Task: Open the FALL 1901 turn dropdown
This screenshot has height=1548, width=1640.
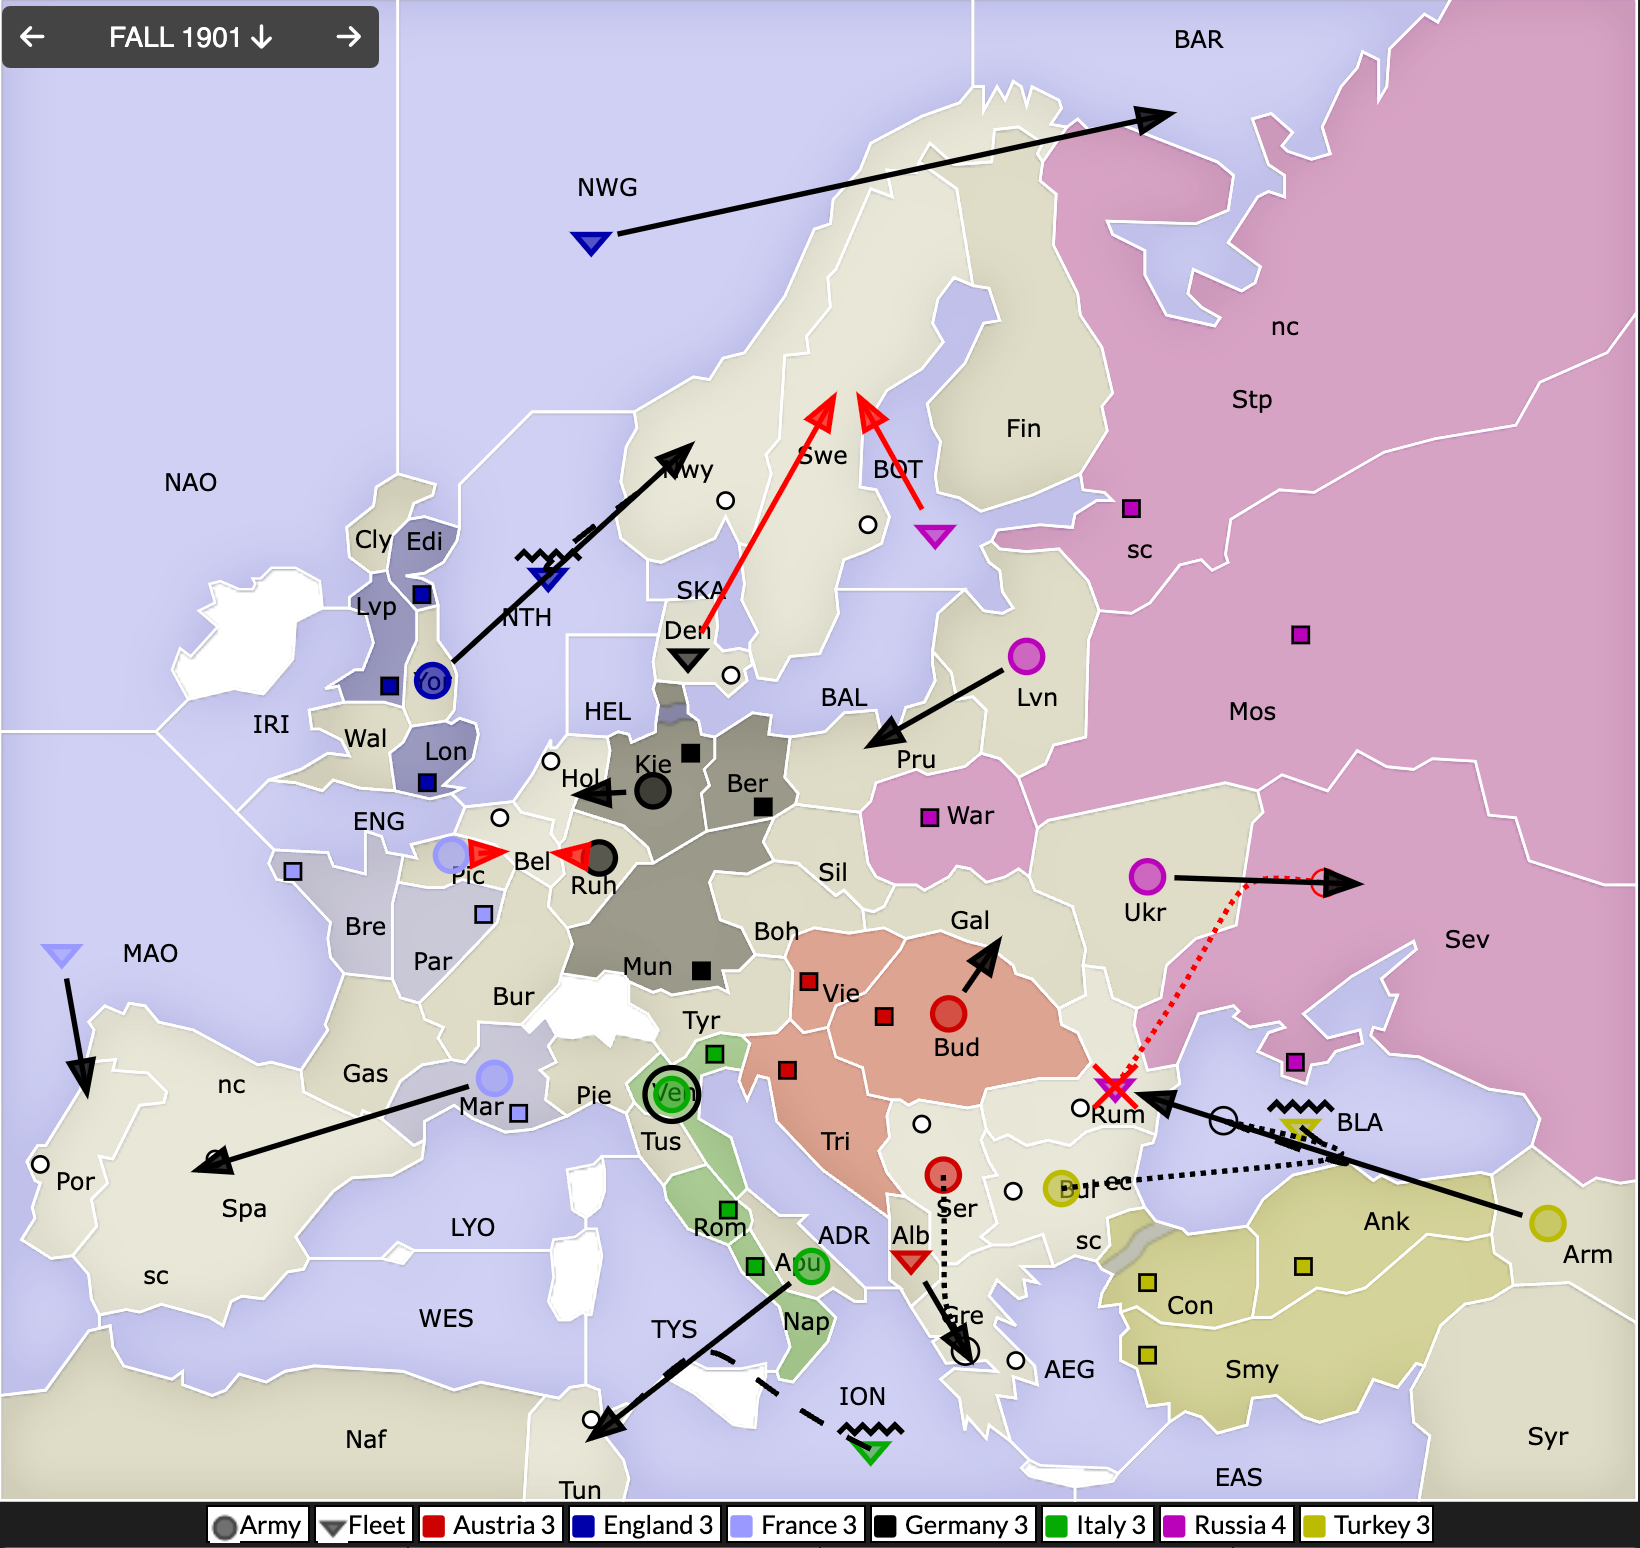Action: [190, 37]
